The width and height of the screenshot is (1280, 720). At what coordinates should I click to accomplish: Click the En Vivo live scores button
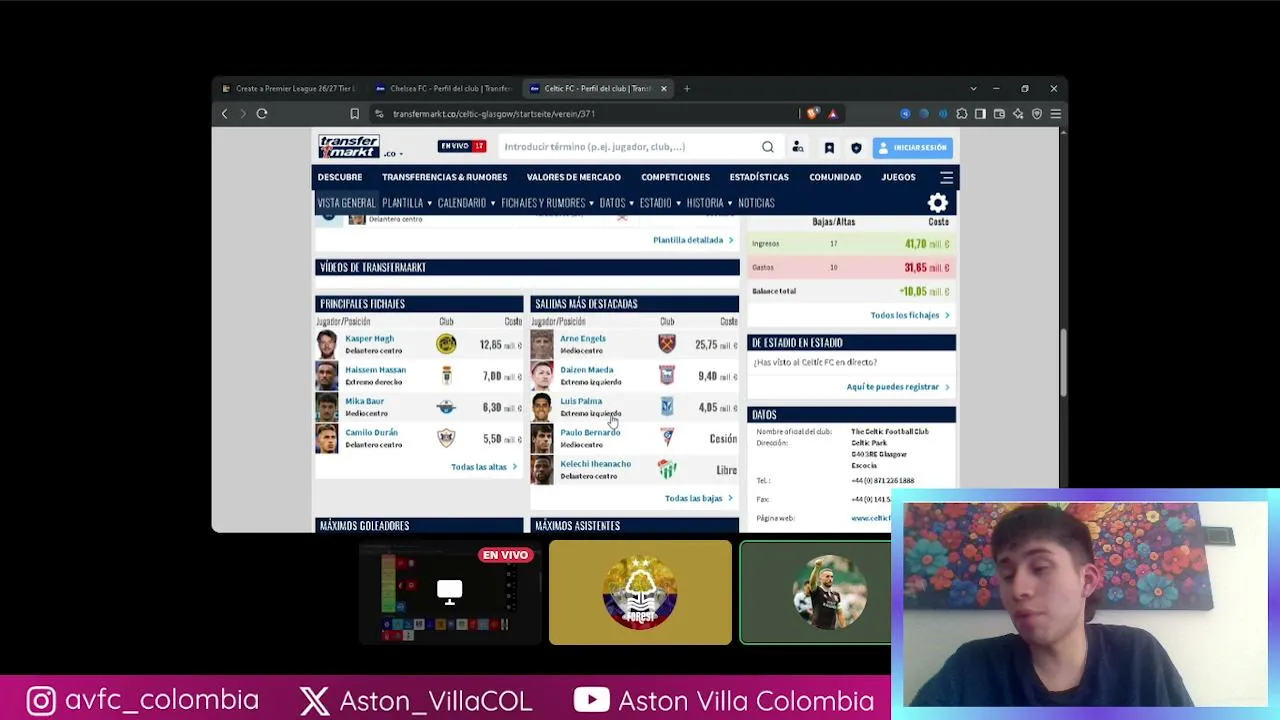tap(462, 147)
